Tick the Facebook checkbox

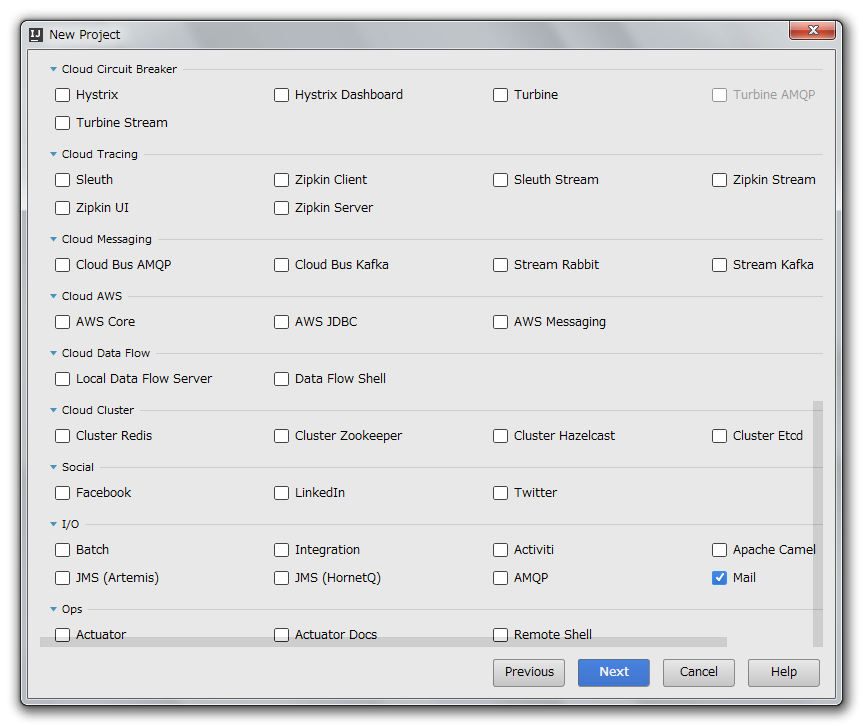(63, 493)
